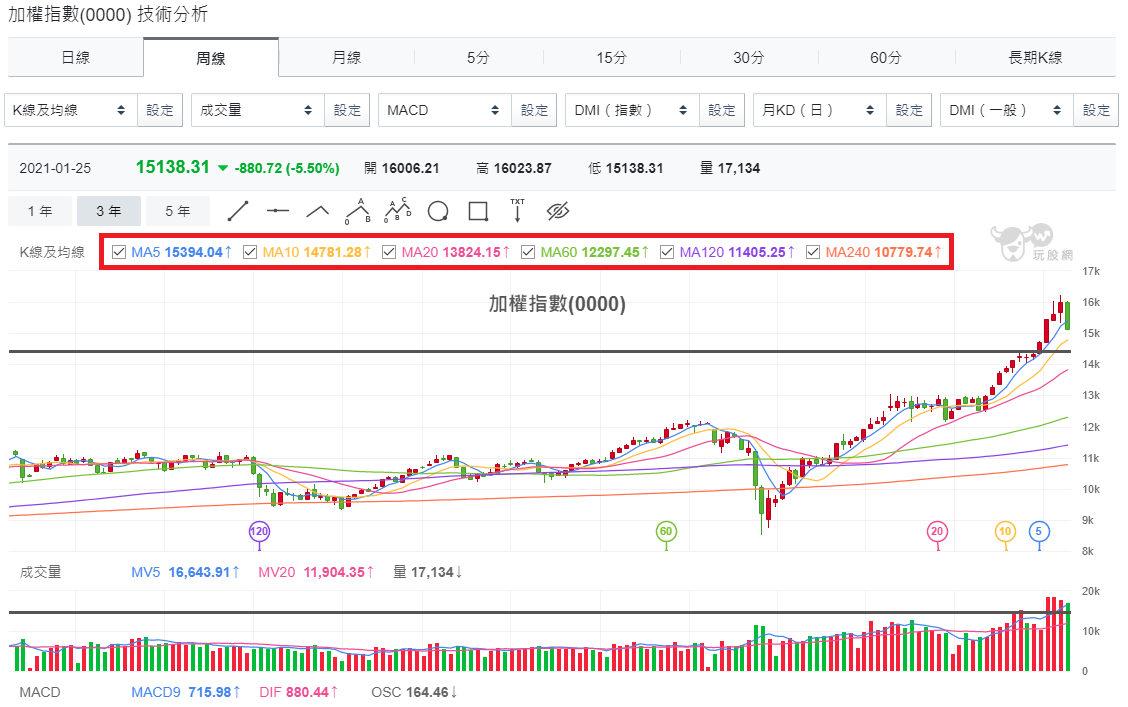
Task: Click the MV5 16,643.91 volume value
Action: coord(184,573)
